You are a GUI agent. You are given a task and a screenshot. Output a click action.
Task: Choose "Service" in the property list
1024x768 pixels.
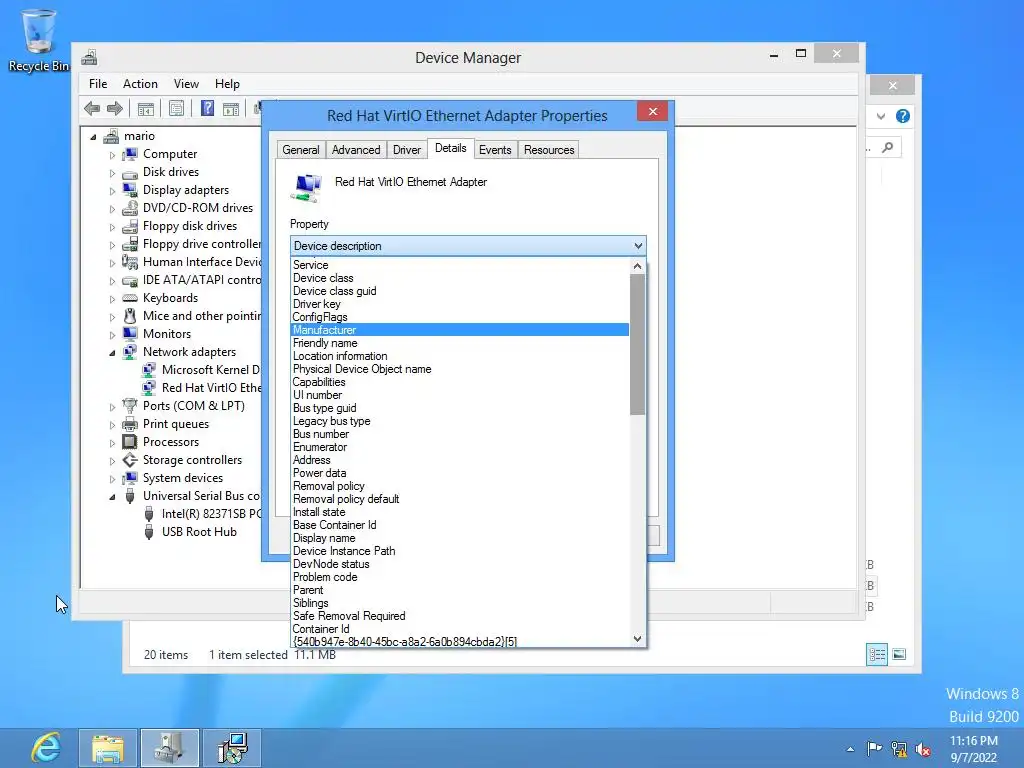[460, 265]
